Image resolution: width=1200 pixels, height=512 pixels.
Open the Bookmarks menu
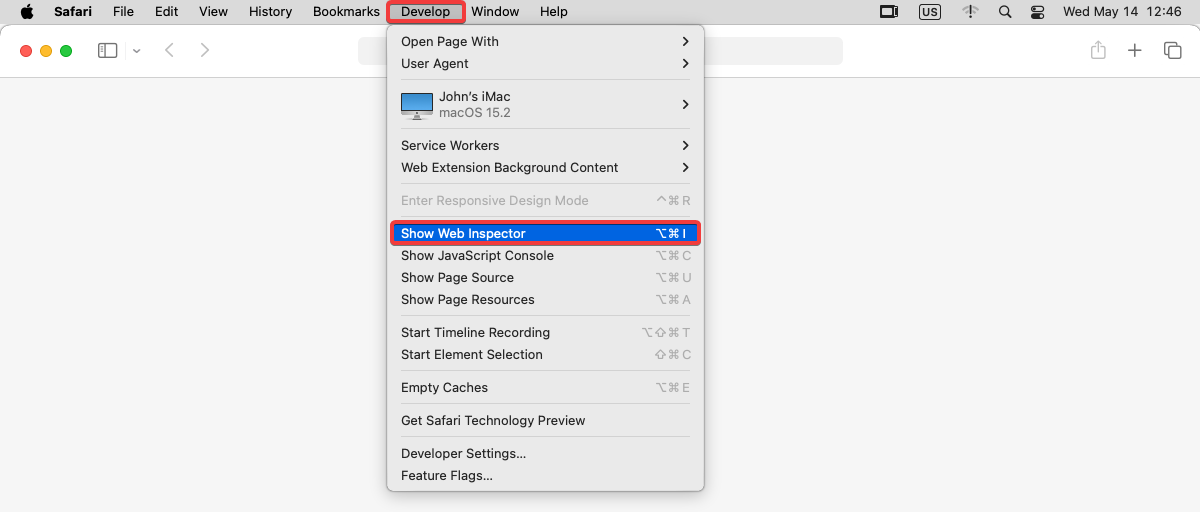pyautogui.click(x=346, y=12)
